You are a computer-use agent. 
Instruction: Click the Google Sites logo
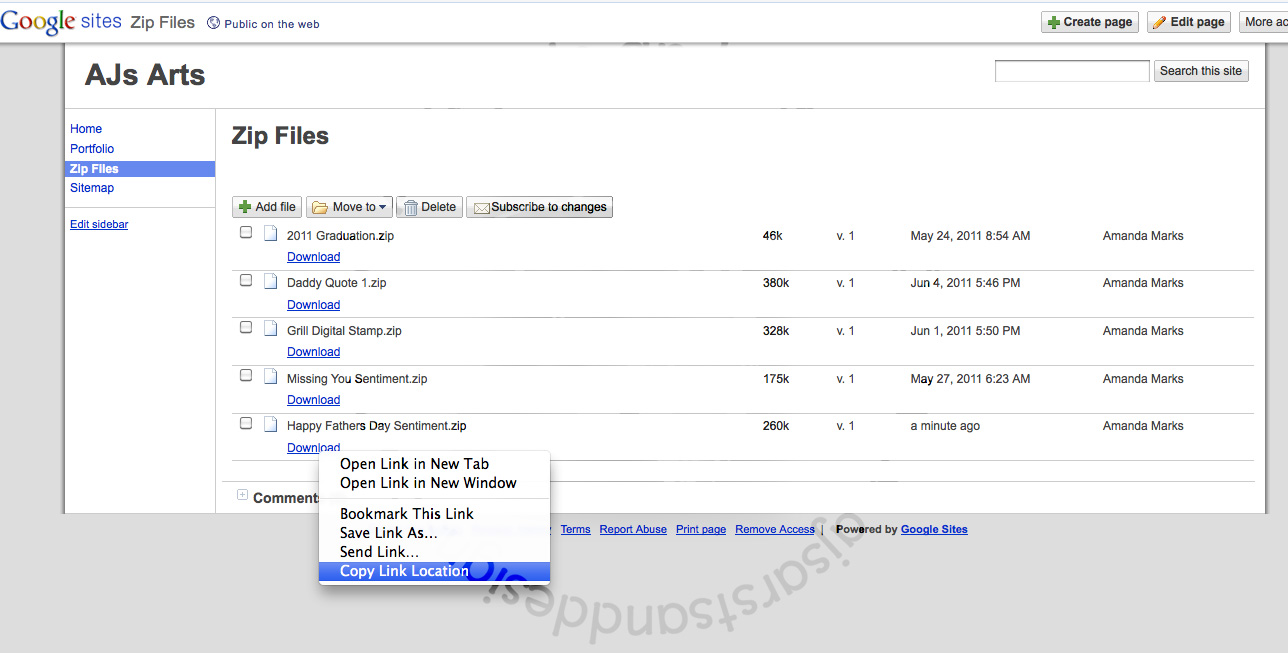(61, 22)
